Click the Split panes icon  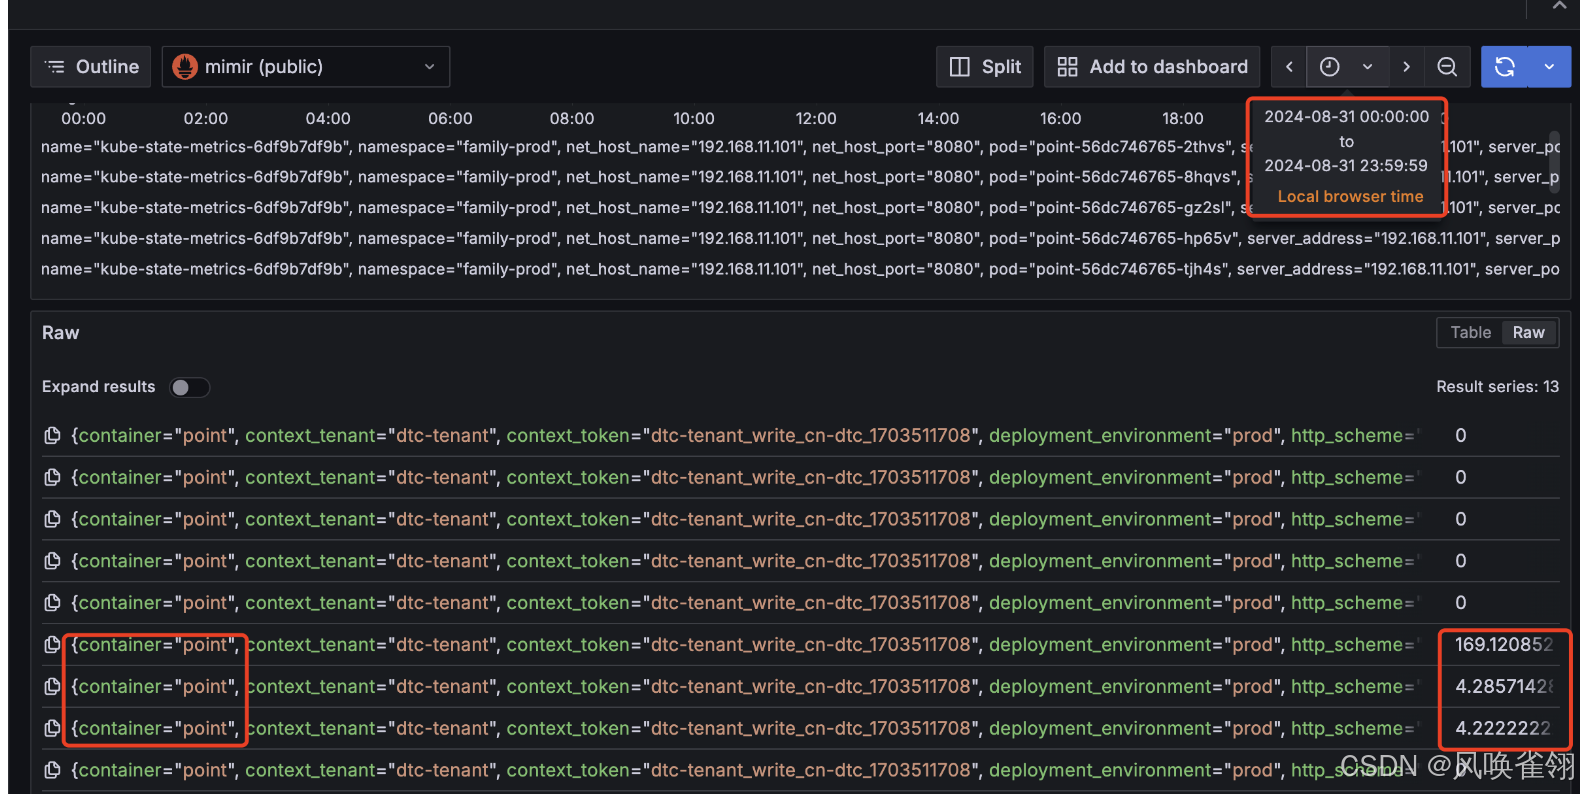[960, 67]
